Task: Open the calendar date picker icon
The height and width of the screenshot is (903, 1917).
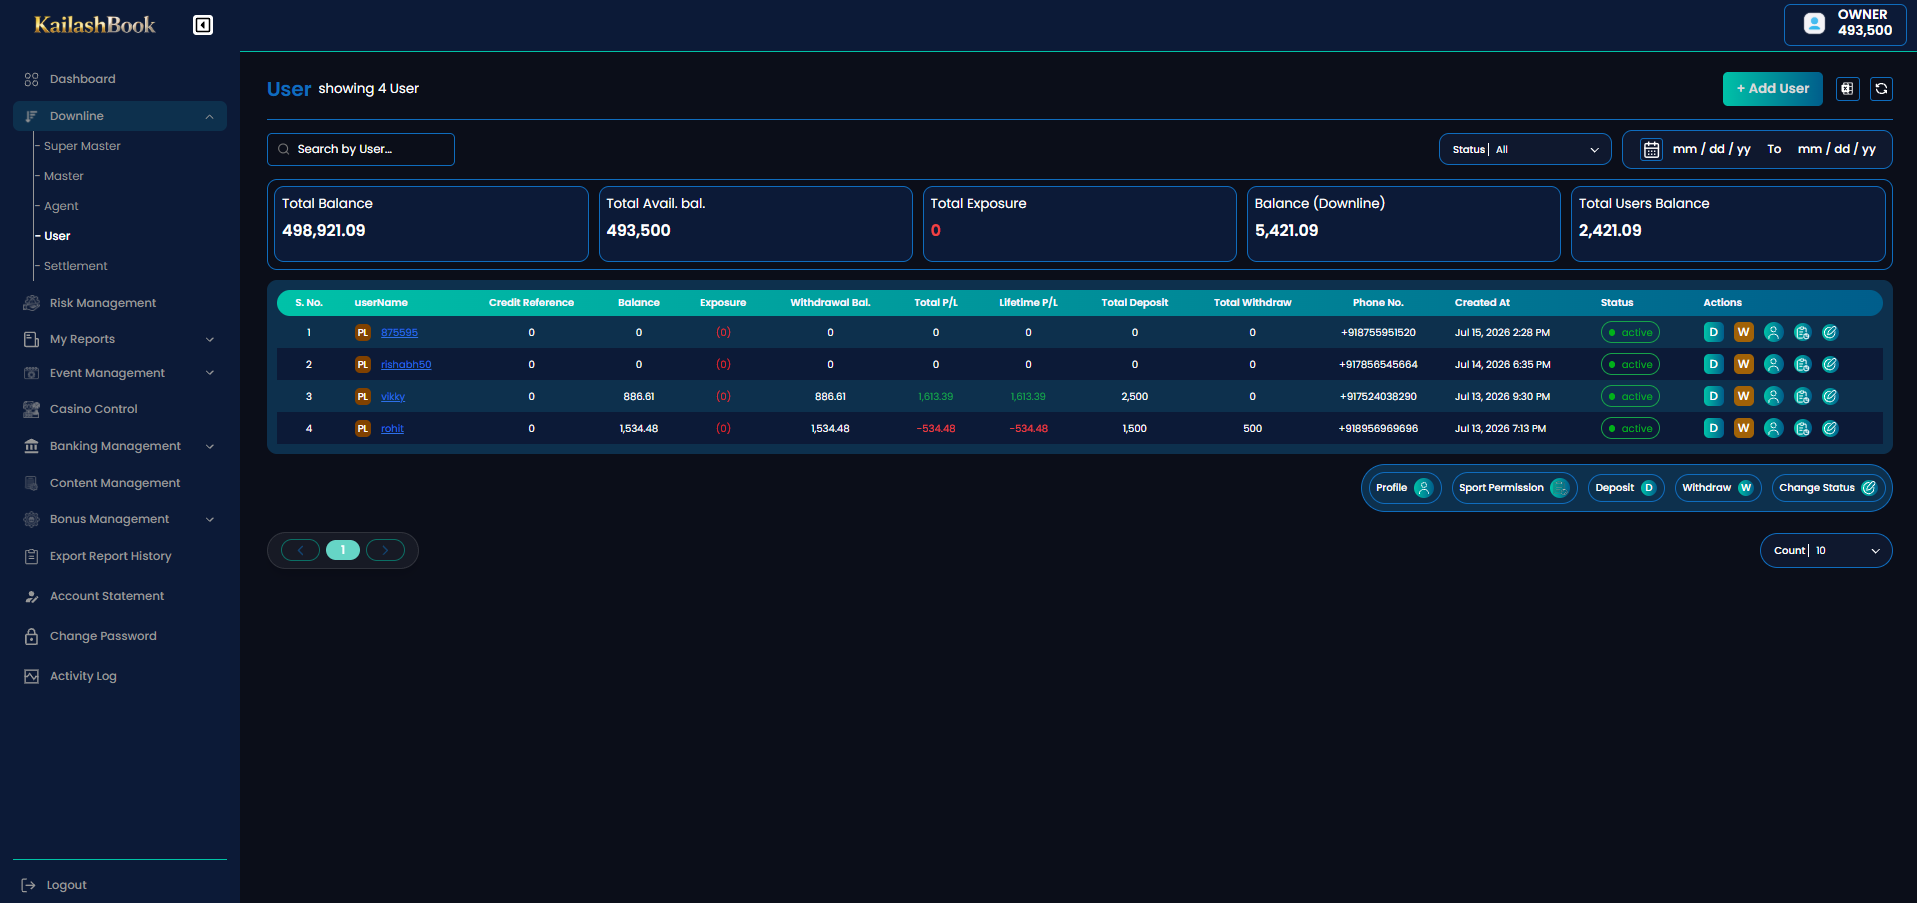Action: point(1651,149)
